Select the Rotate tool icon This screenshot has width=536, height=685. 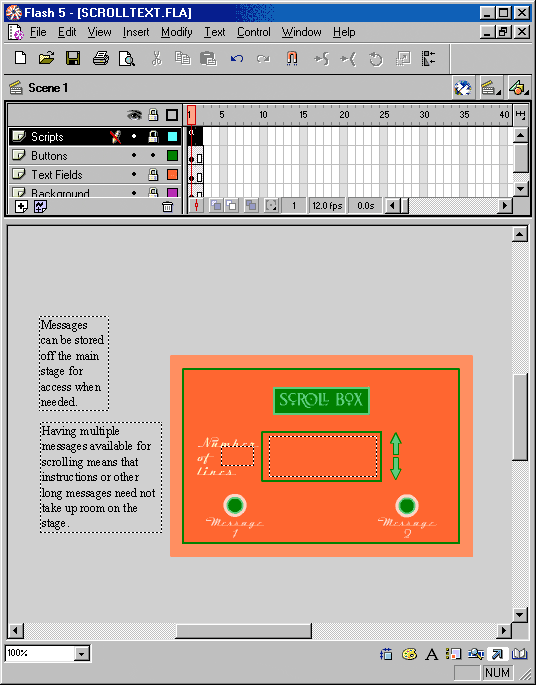click(x=375, y=59)
